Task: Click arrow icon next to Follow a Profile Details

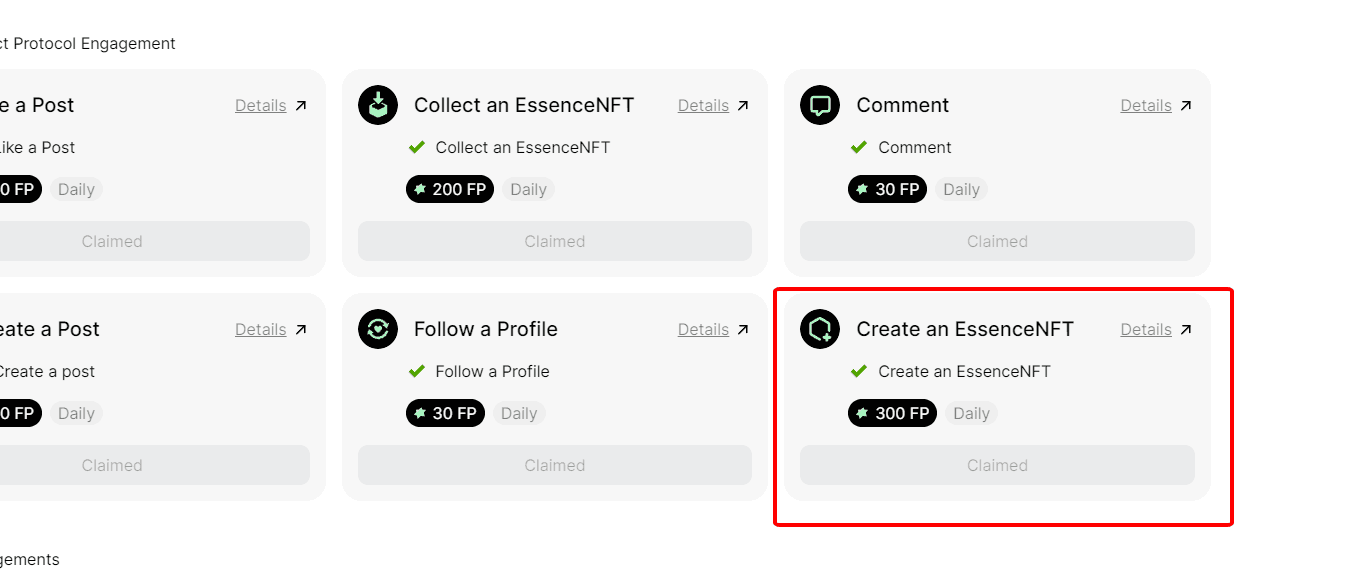Action: [743, 329]
